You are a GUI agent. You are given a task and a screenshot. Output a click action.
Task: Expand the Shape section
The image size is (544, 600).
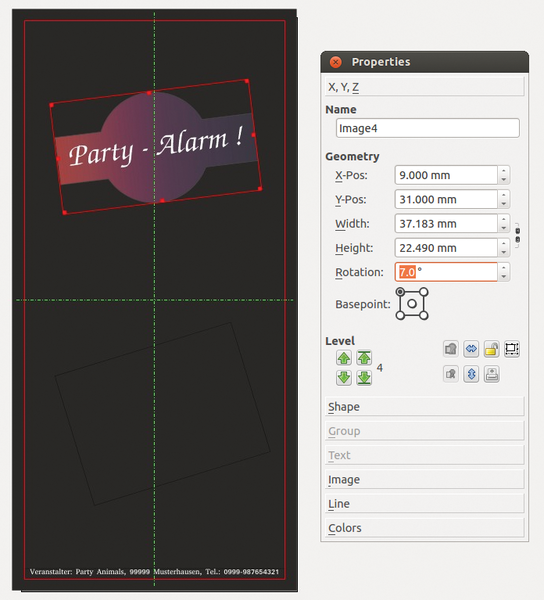pos(424,406)
